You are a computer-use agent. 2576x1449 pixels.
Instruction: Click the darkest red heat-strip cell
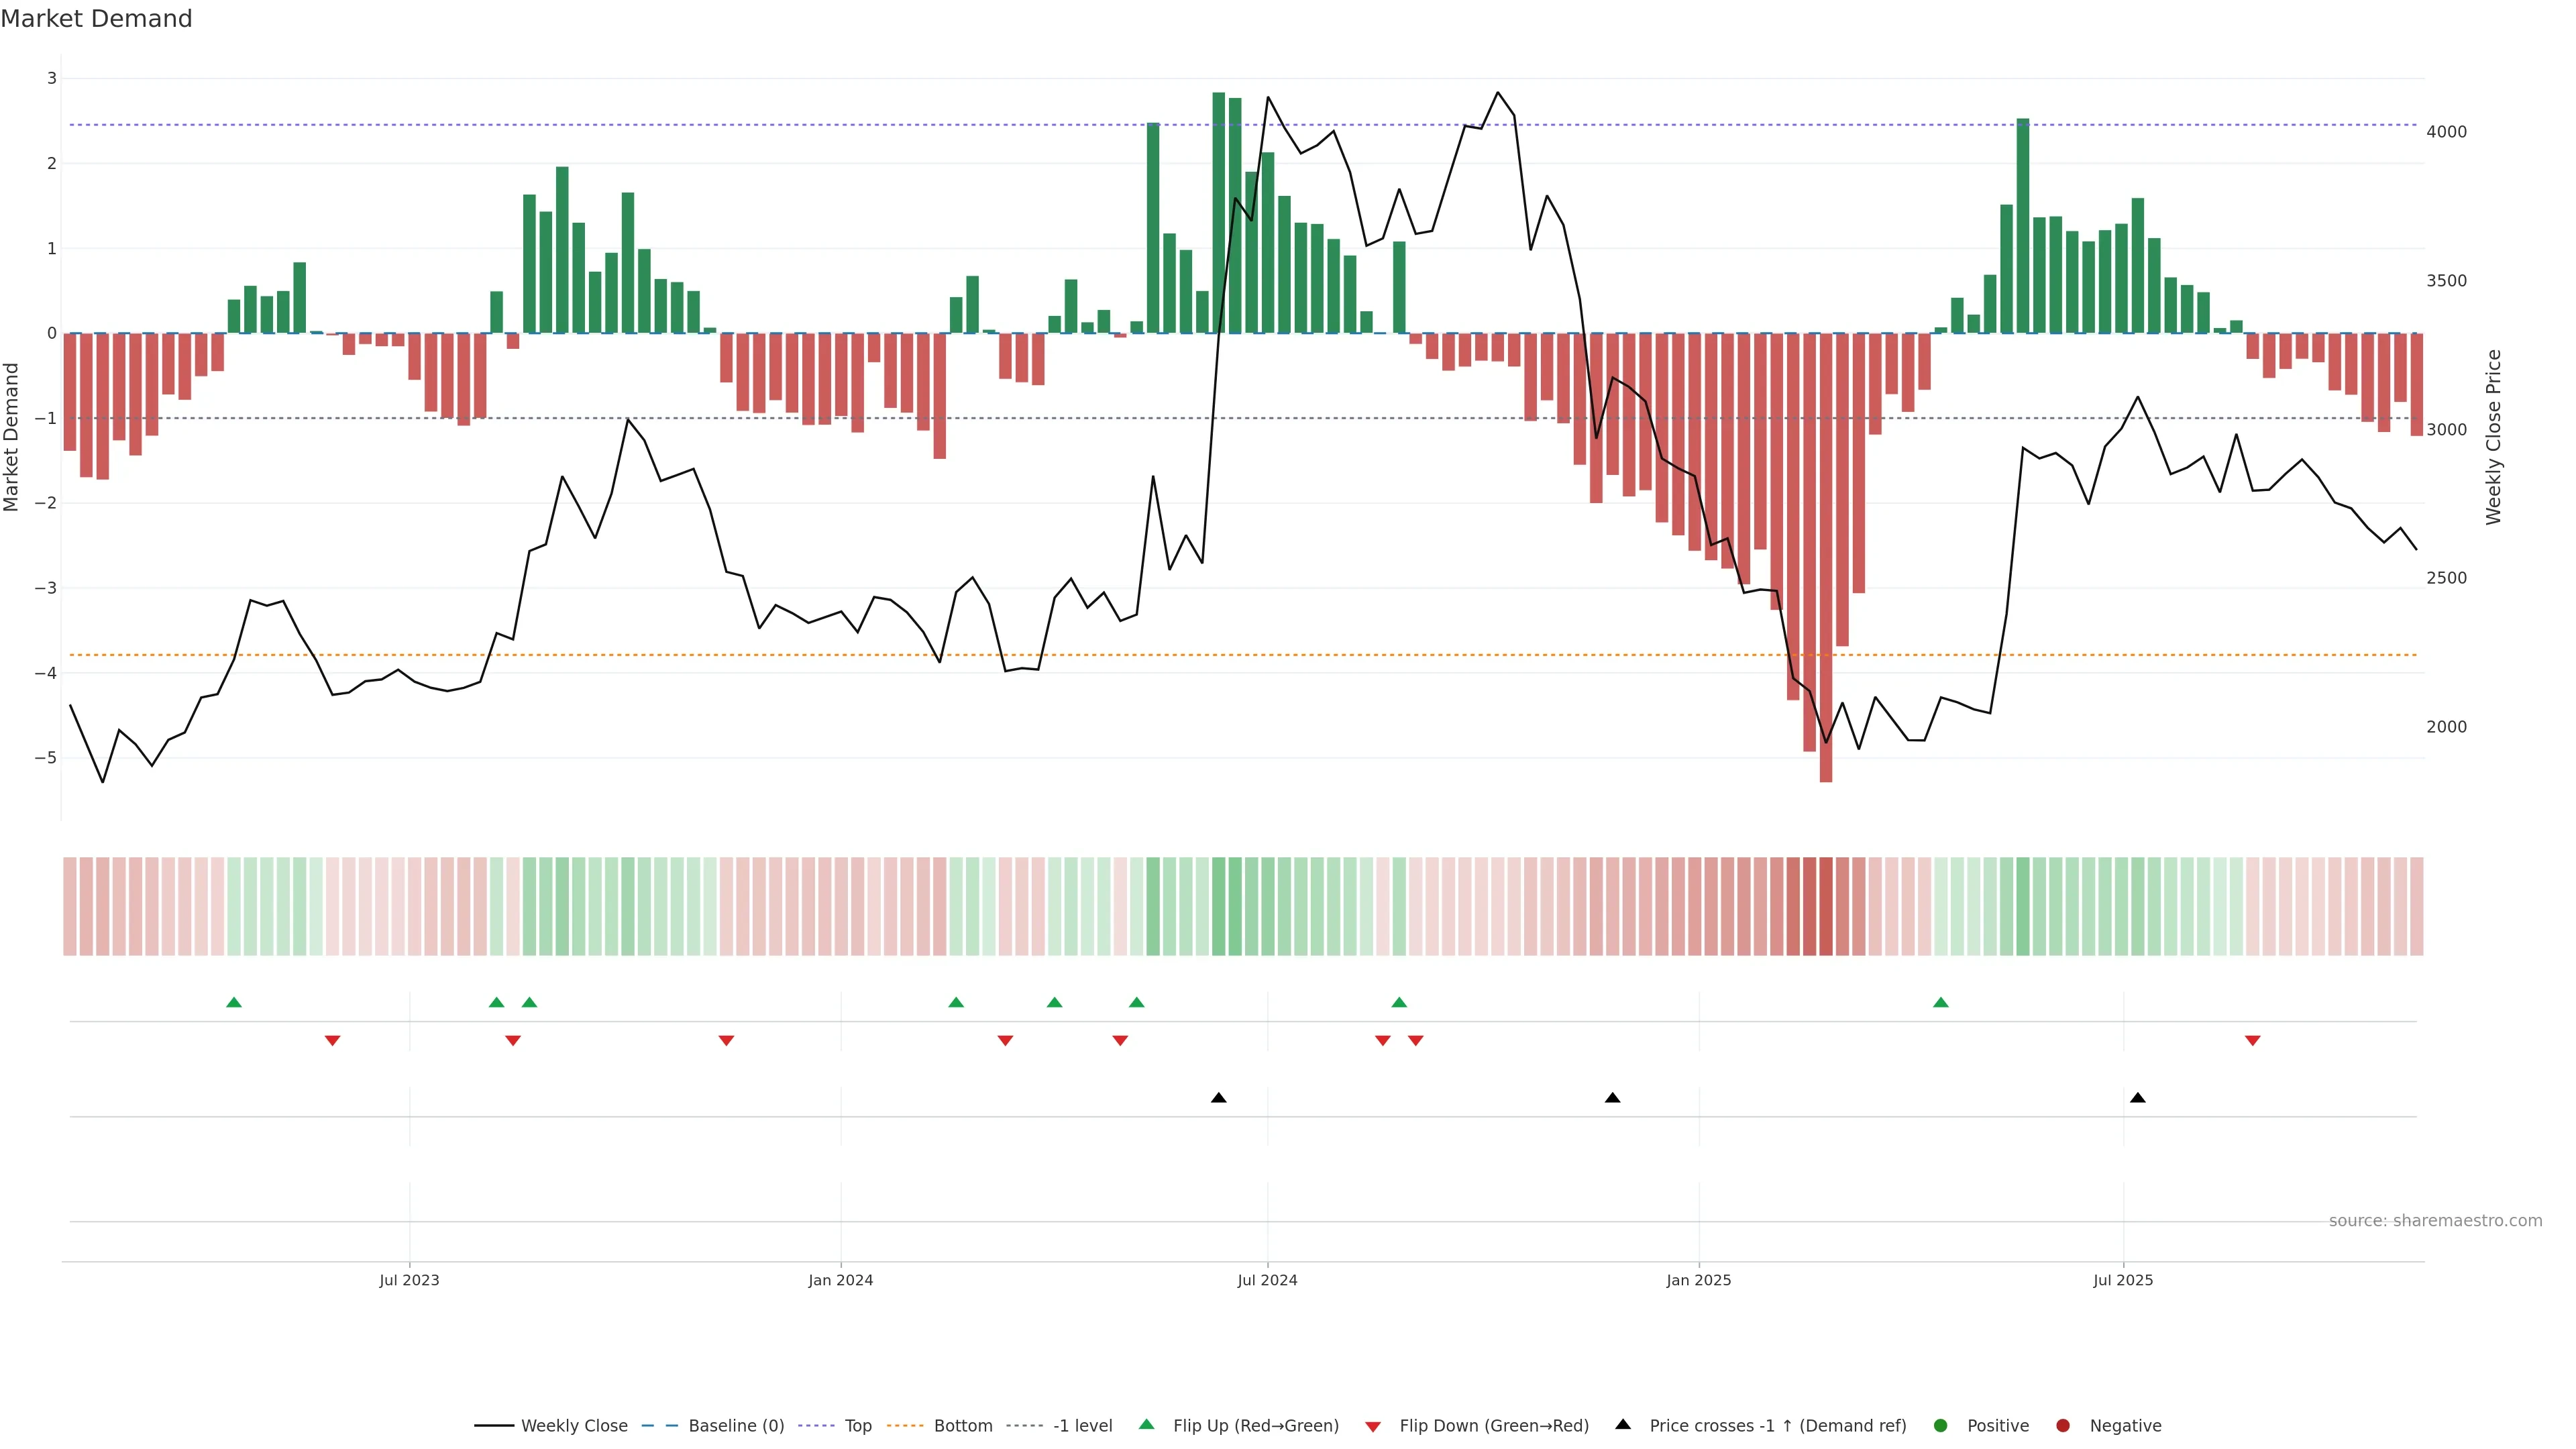(x=1826, y=906)
